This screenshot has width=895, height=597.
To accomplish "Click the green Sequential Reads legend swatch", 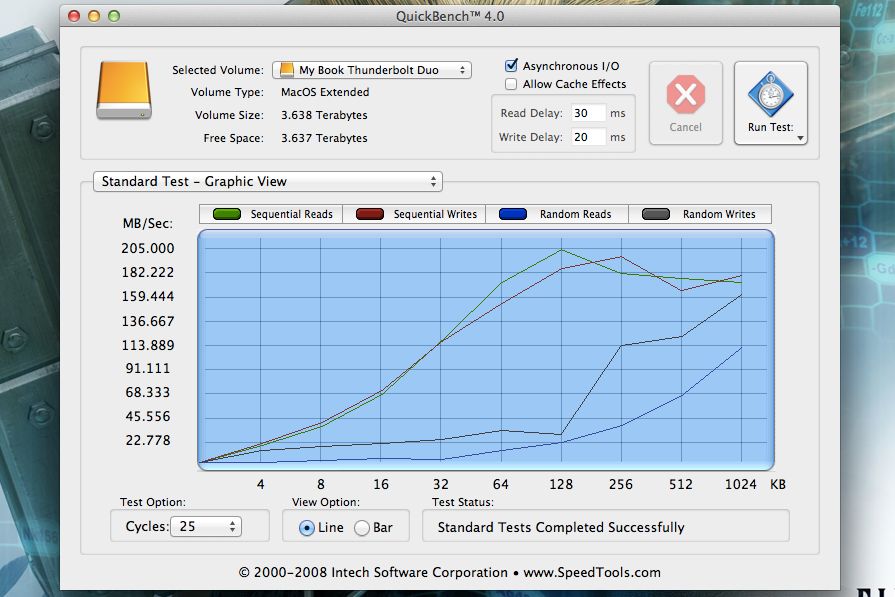I will click(227, 214).
